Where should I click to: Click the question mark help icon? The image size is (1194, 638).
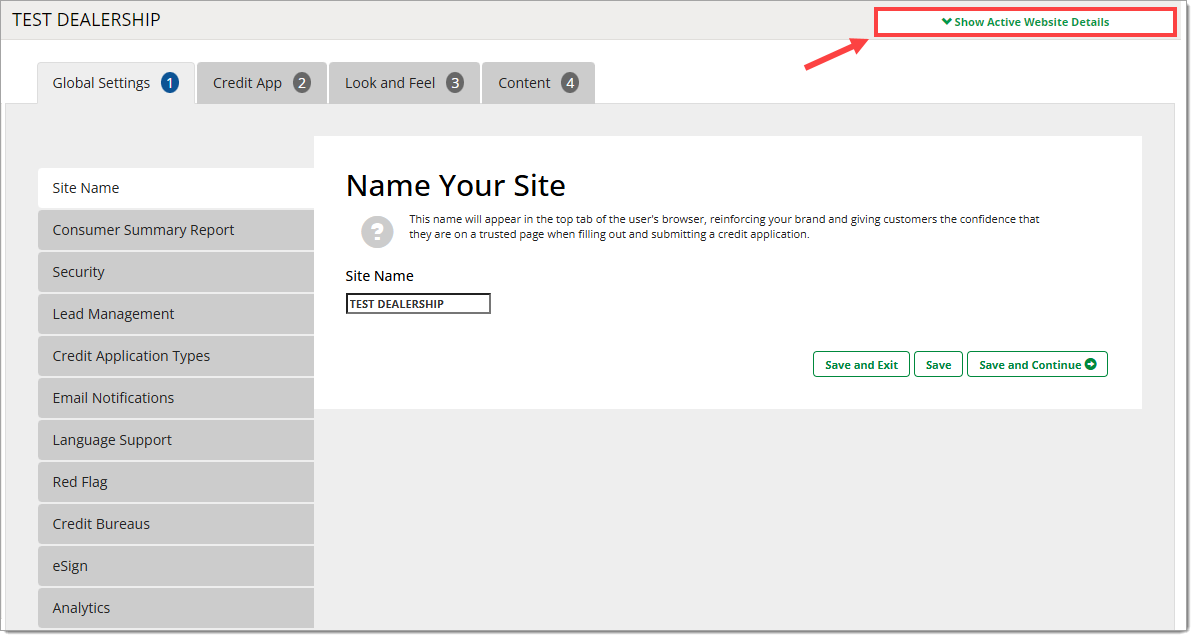(x=377, y=231)
